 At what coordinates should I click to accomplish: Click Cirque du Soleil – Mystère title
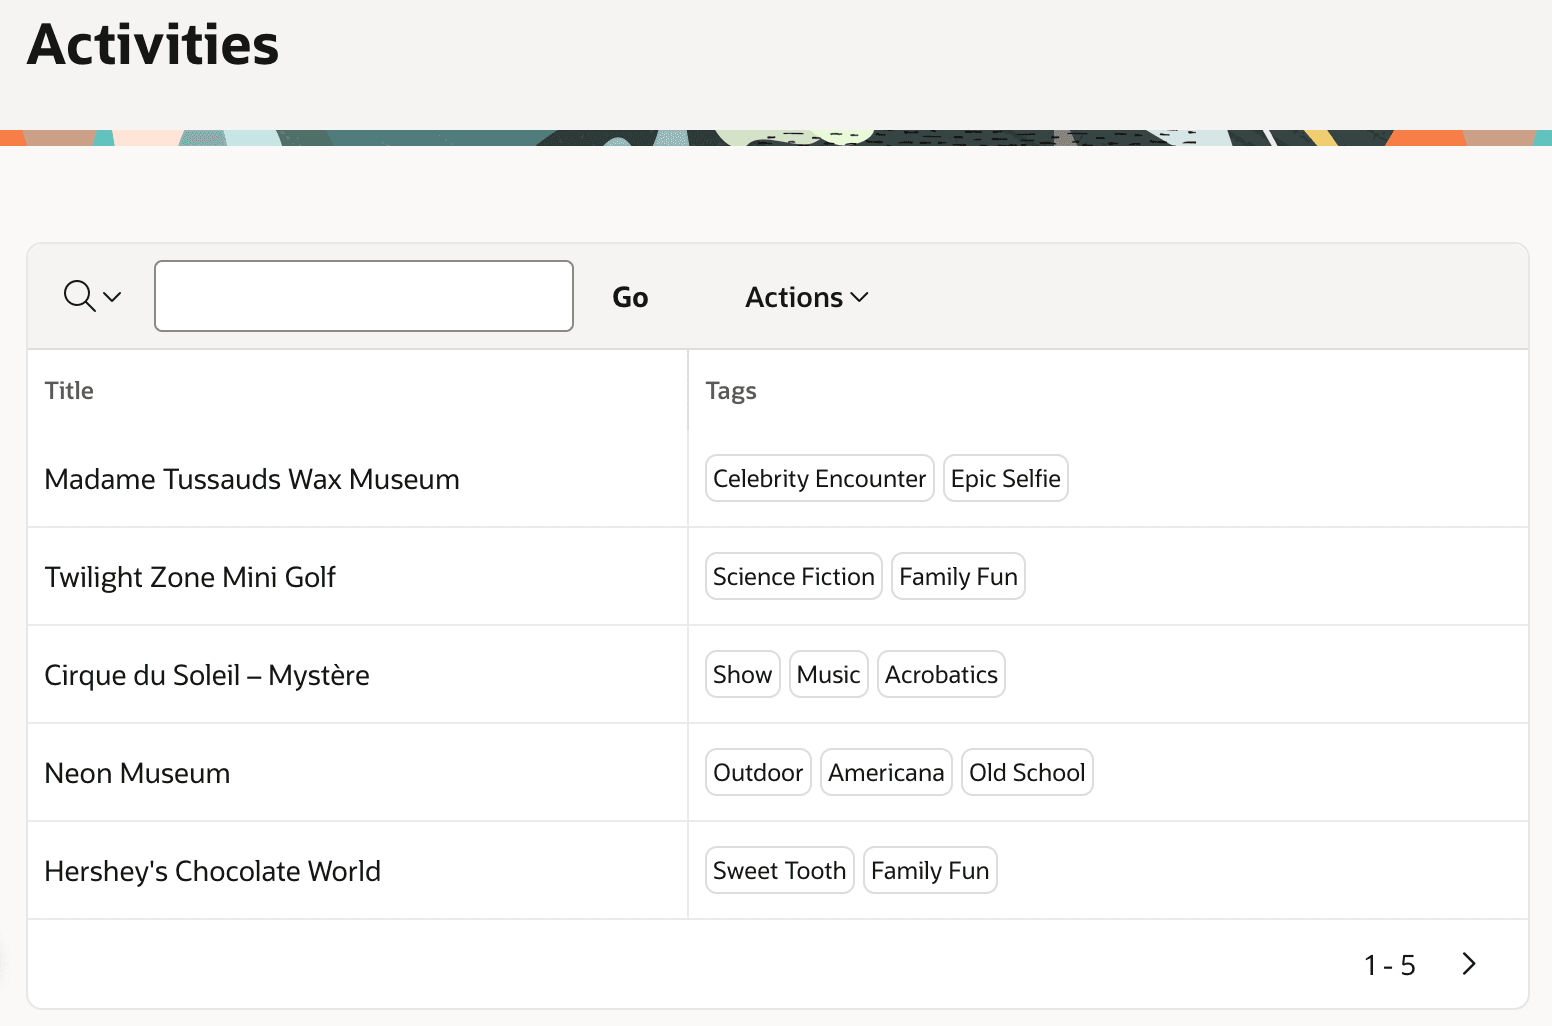pyautogui.click(x=207, y=675)
